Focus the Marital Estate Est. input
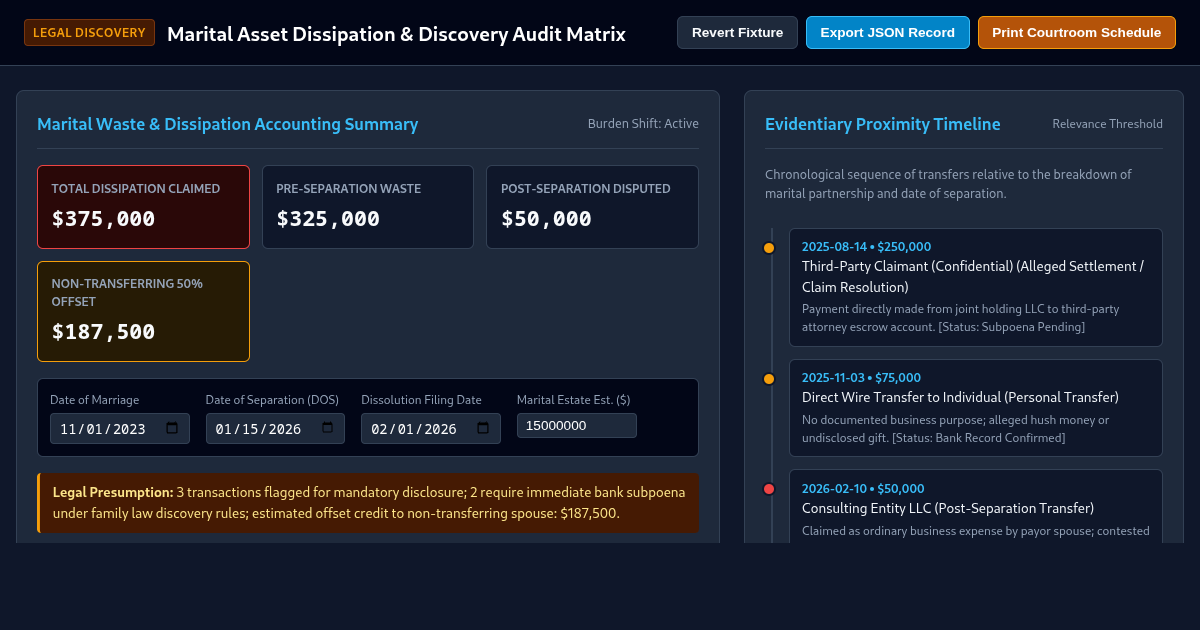Viewport: 1200px width, 630px height. [576, 425]
